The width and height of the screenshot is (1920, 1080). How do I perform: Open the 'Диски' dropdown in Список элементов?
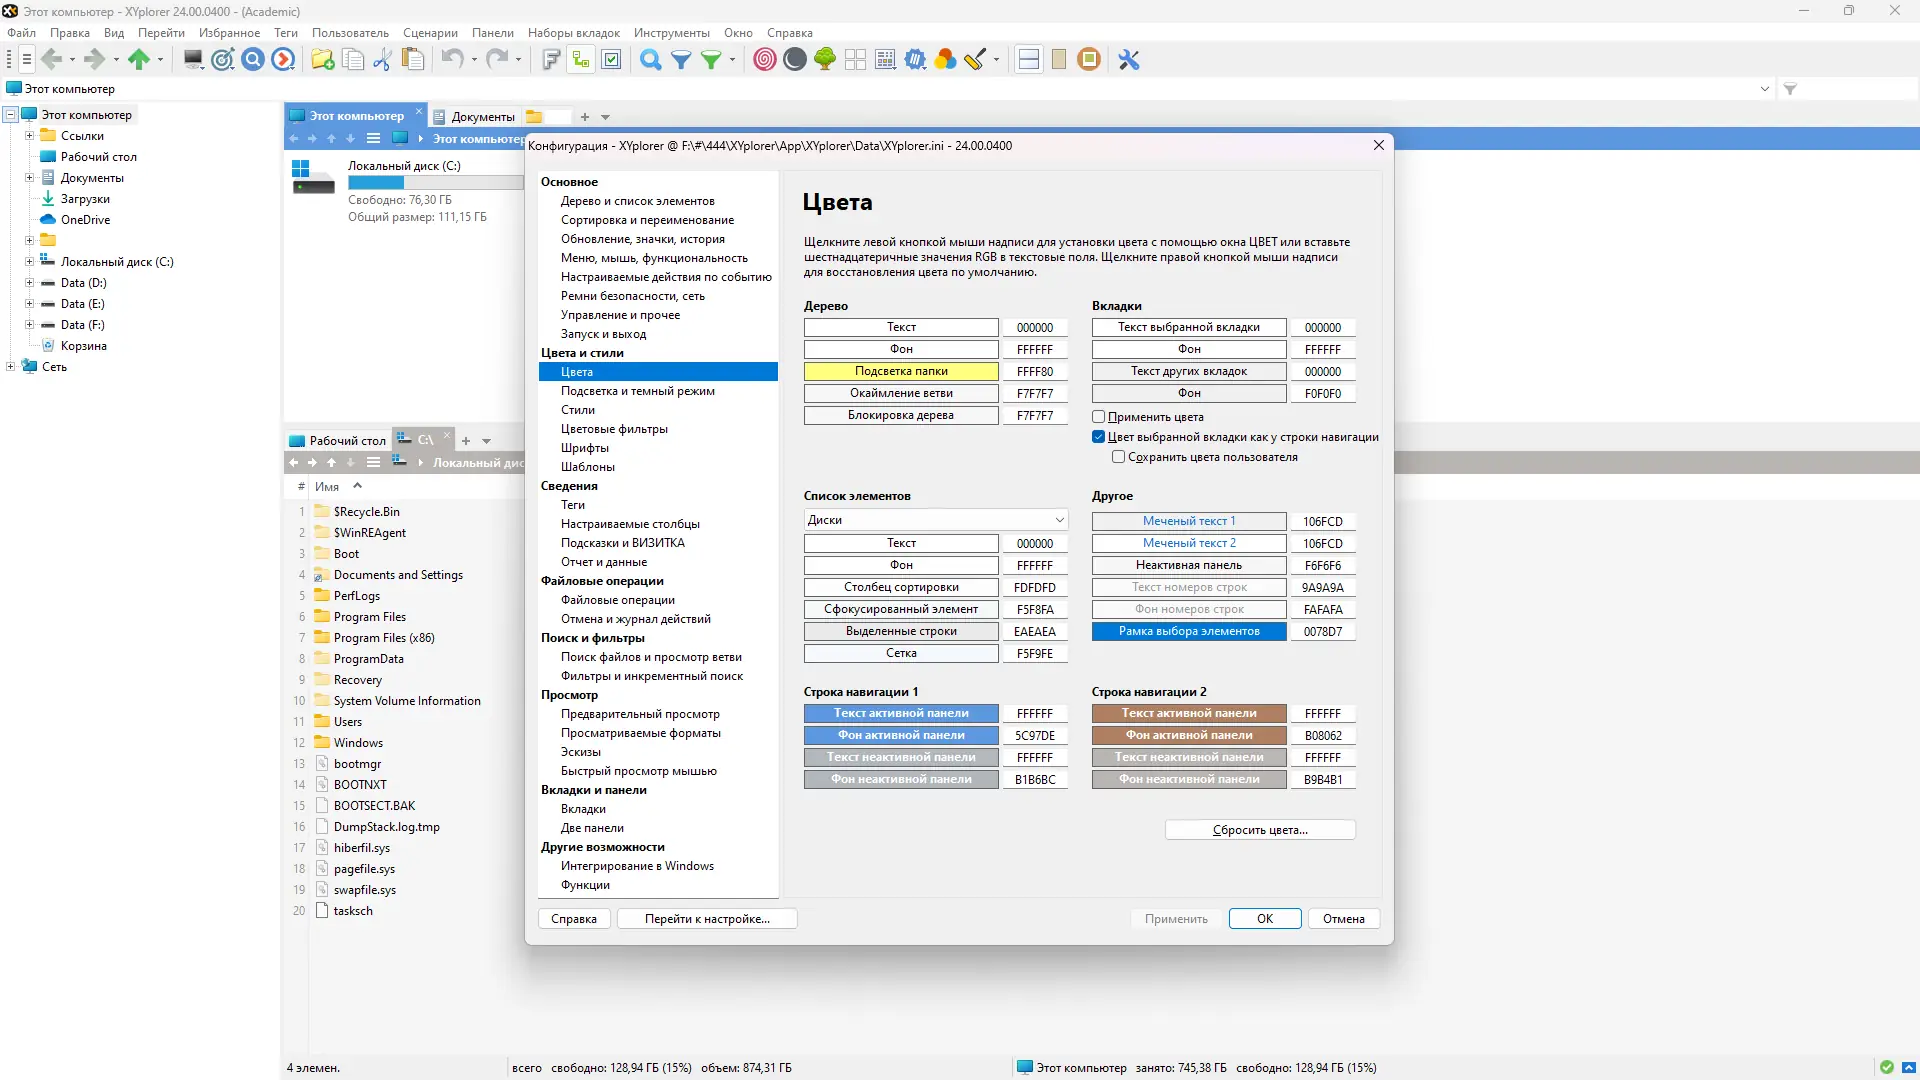pos(935,520)
